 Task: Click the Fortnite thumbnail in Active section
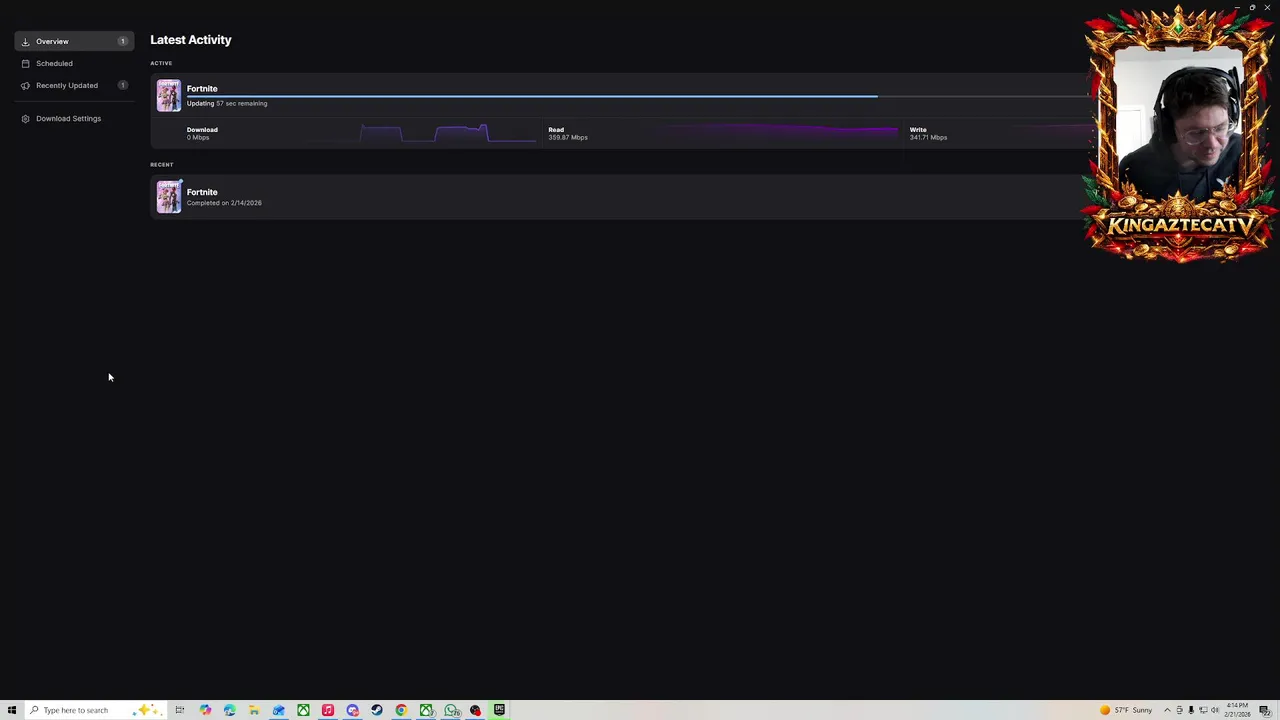(168, 96)
